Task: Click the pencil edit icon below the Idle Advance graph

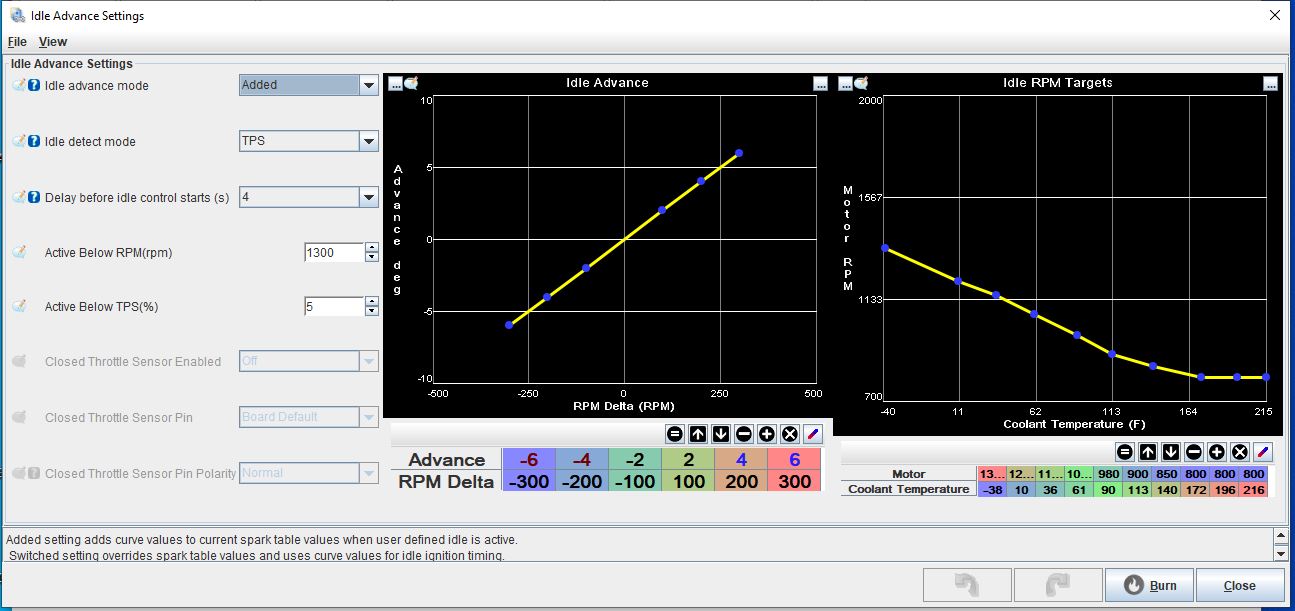Action: 810,434
